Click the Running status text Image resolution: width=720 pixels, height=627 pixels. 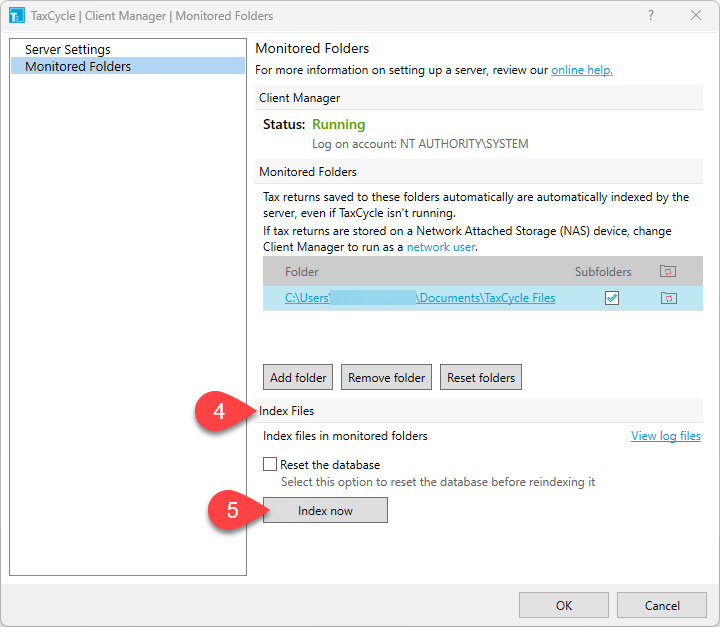339,124
